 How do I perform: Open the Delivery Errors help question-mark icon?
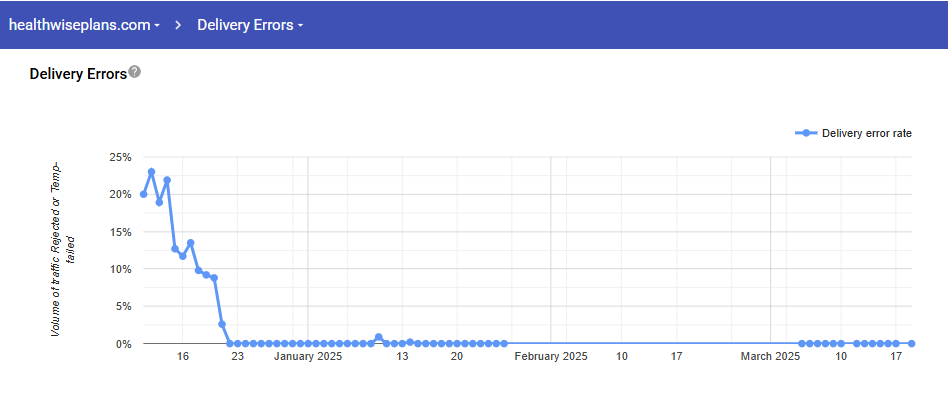tap(135, 72)
